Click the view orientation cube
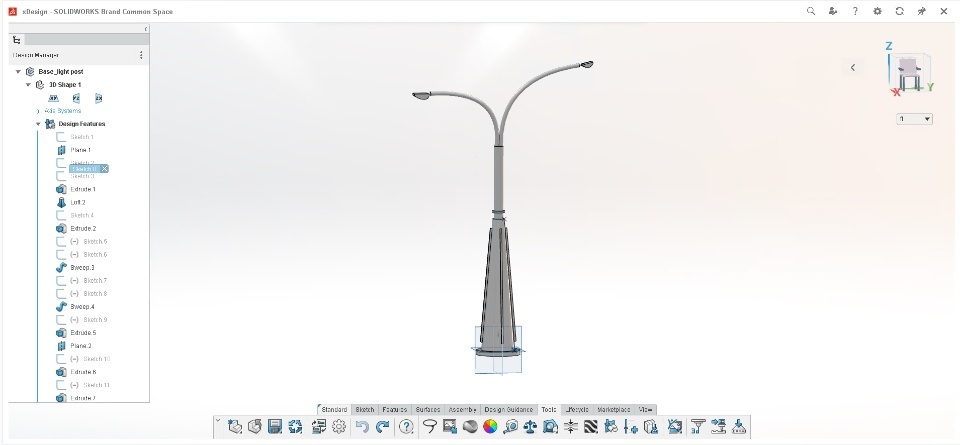960x445 pixels. pyautogui.click(x=909, y=72)
